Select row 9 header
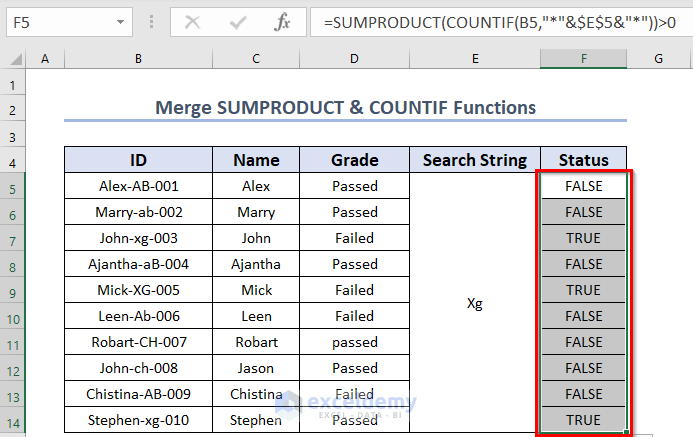Screen dimensions: 693x437 click(x=13, y=290)
